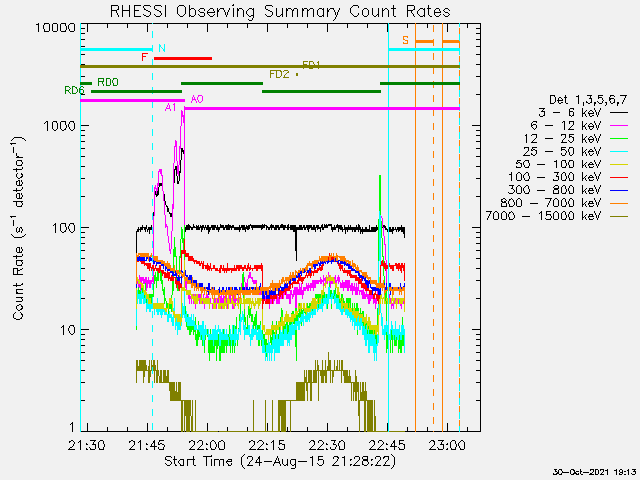Click the 10000 y-axis label
The height and width of the screenshot is (480, 640).
tap(55, 28)
